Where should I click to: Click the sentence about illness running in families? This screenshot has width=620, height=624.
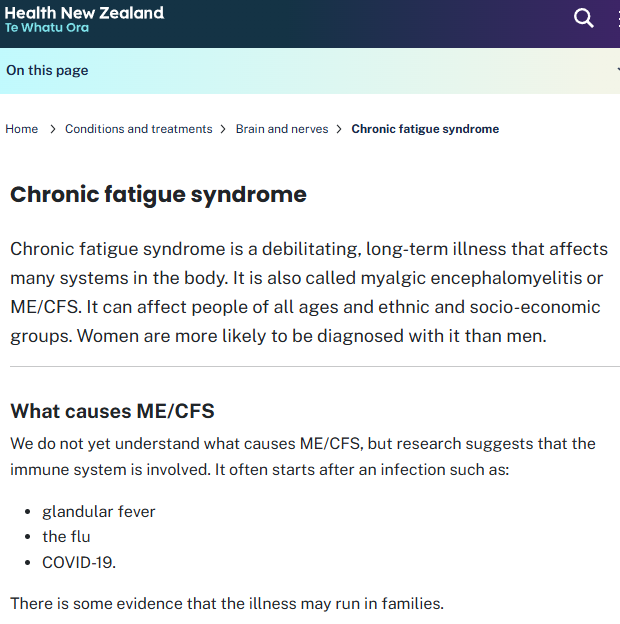coord(227,603)
